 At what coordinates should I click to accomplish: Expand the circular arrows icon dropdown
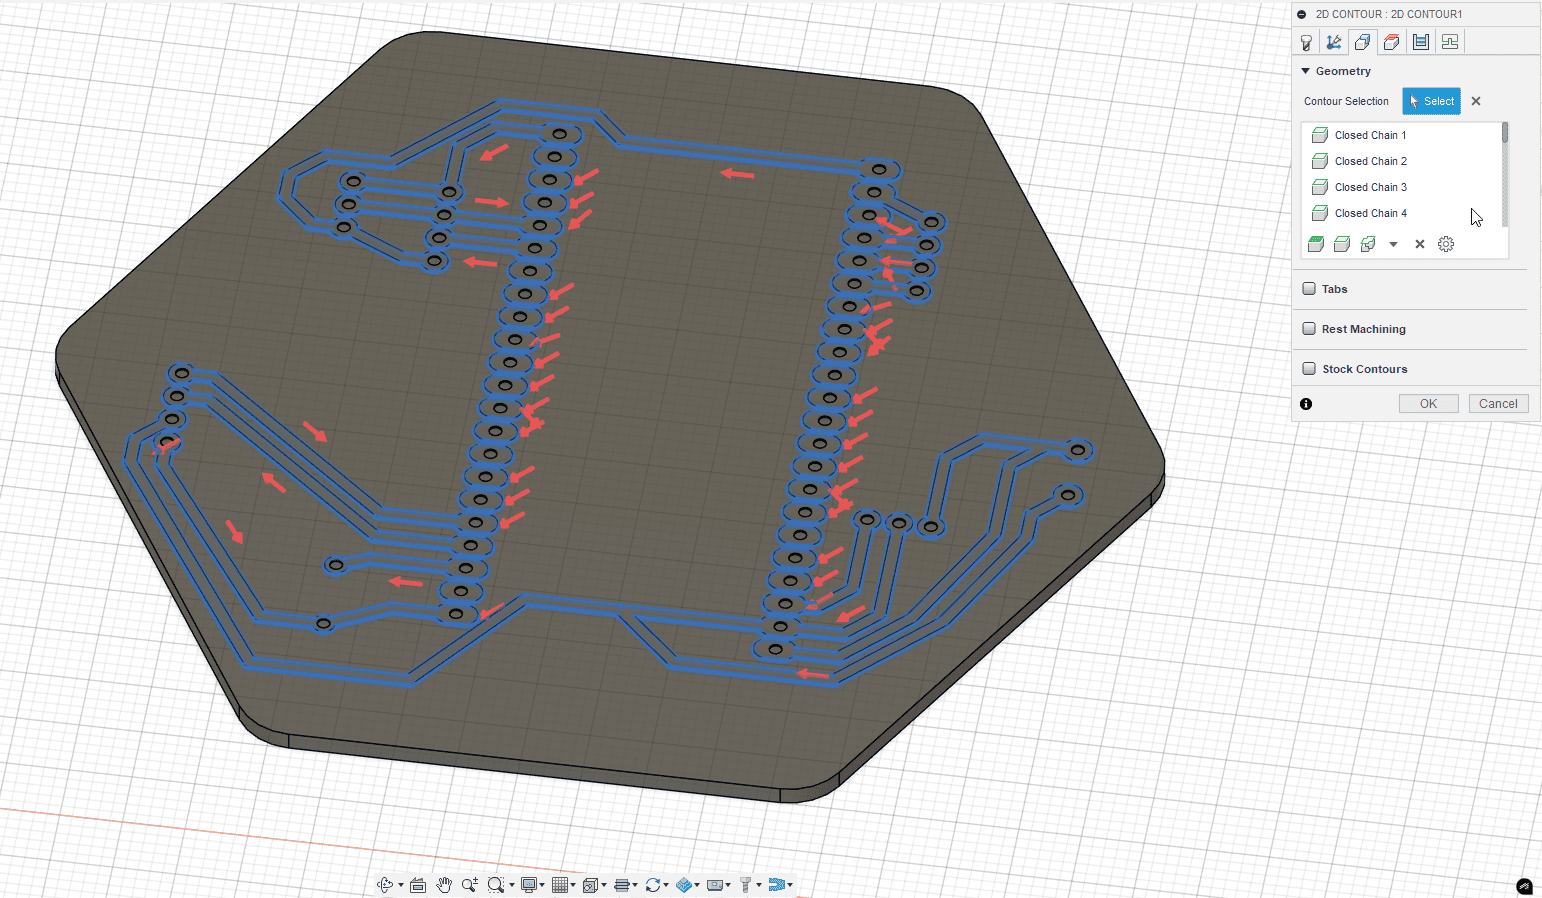coord(666,885)
